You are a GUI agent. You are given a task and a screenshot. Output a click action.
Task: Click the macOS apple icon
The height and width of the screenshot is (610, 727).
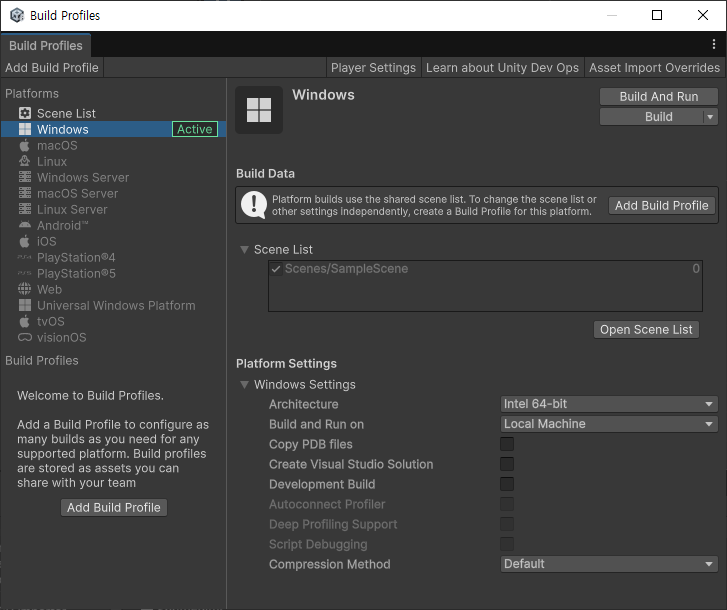click(25, 145)
